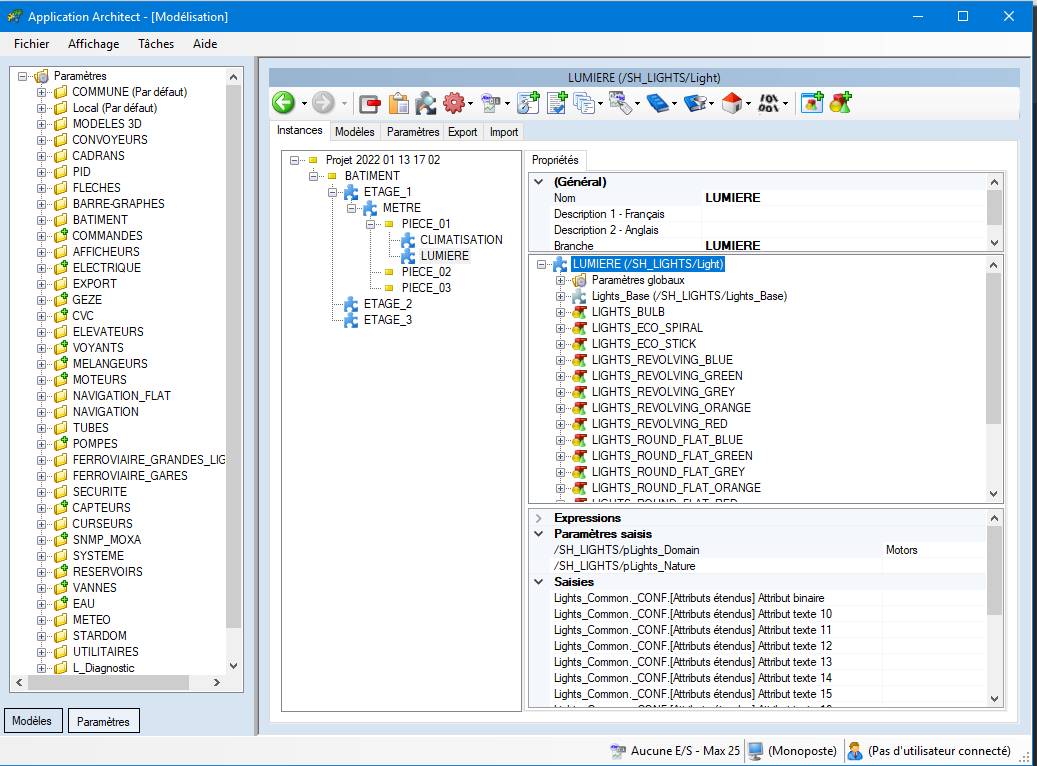Open the Fichier menu
This screenshot has width=1037, height=766.
coord(32,44)
